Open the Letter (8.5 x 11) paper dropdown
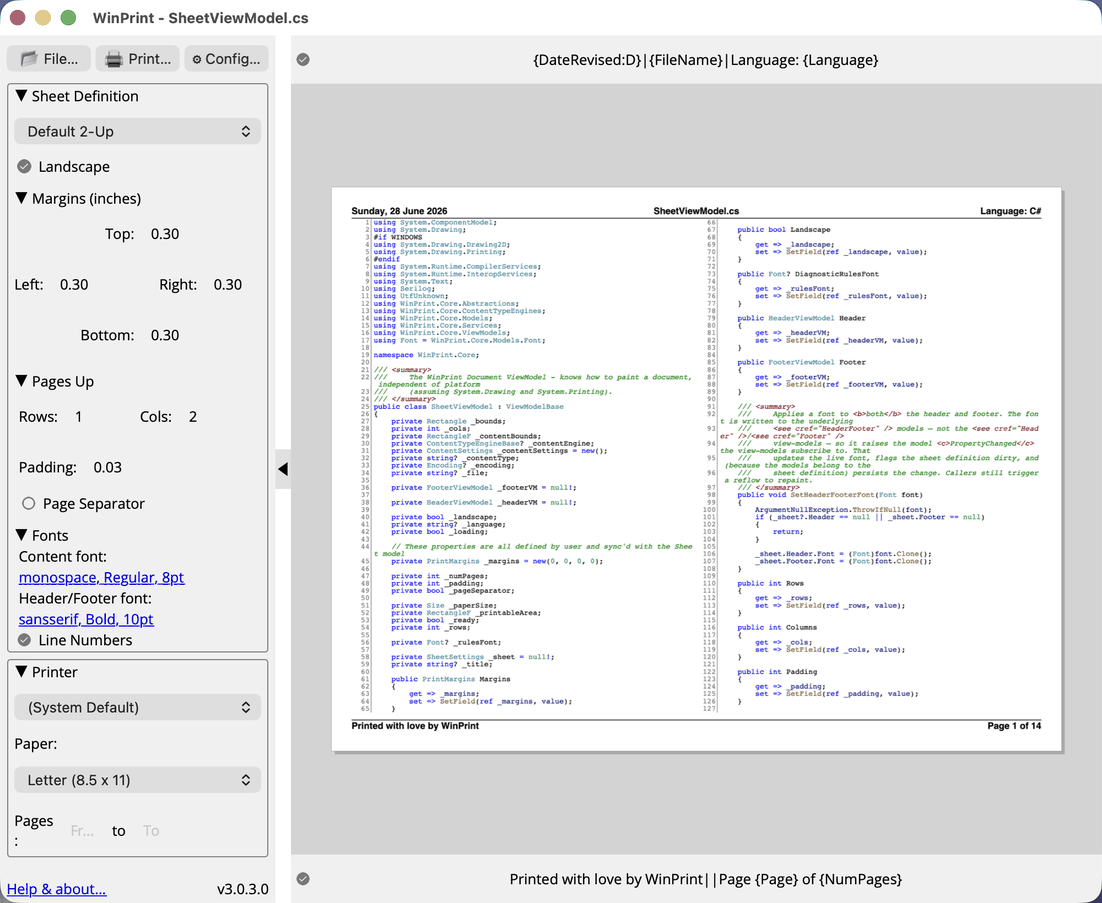 (138, 780)
